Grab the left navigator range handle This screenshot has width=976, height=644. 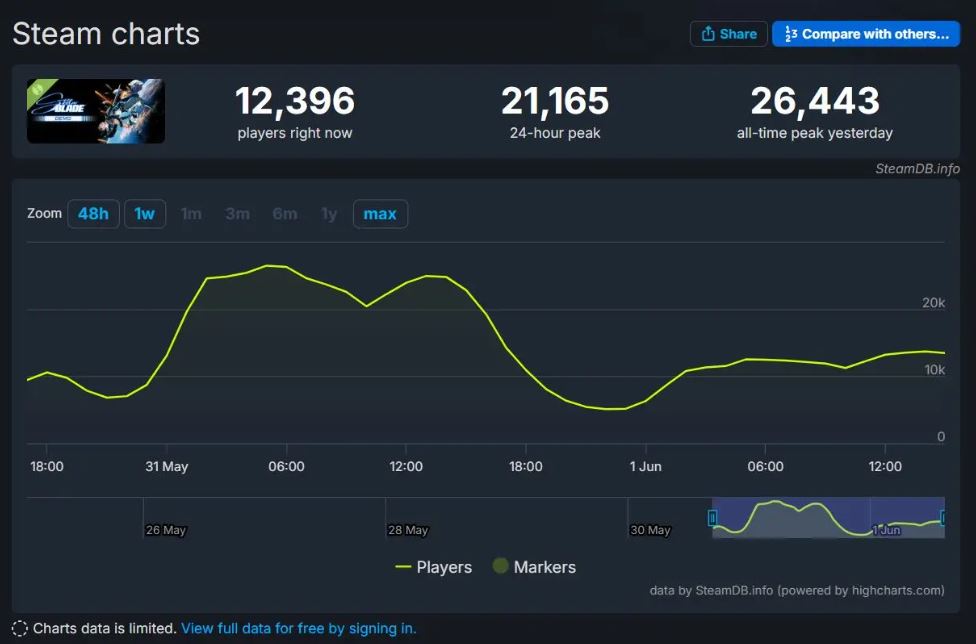point(713,518)
